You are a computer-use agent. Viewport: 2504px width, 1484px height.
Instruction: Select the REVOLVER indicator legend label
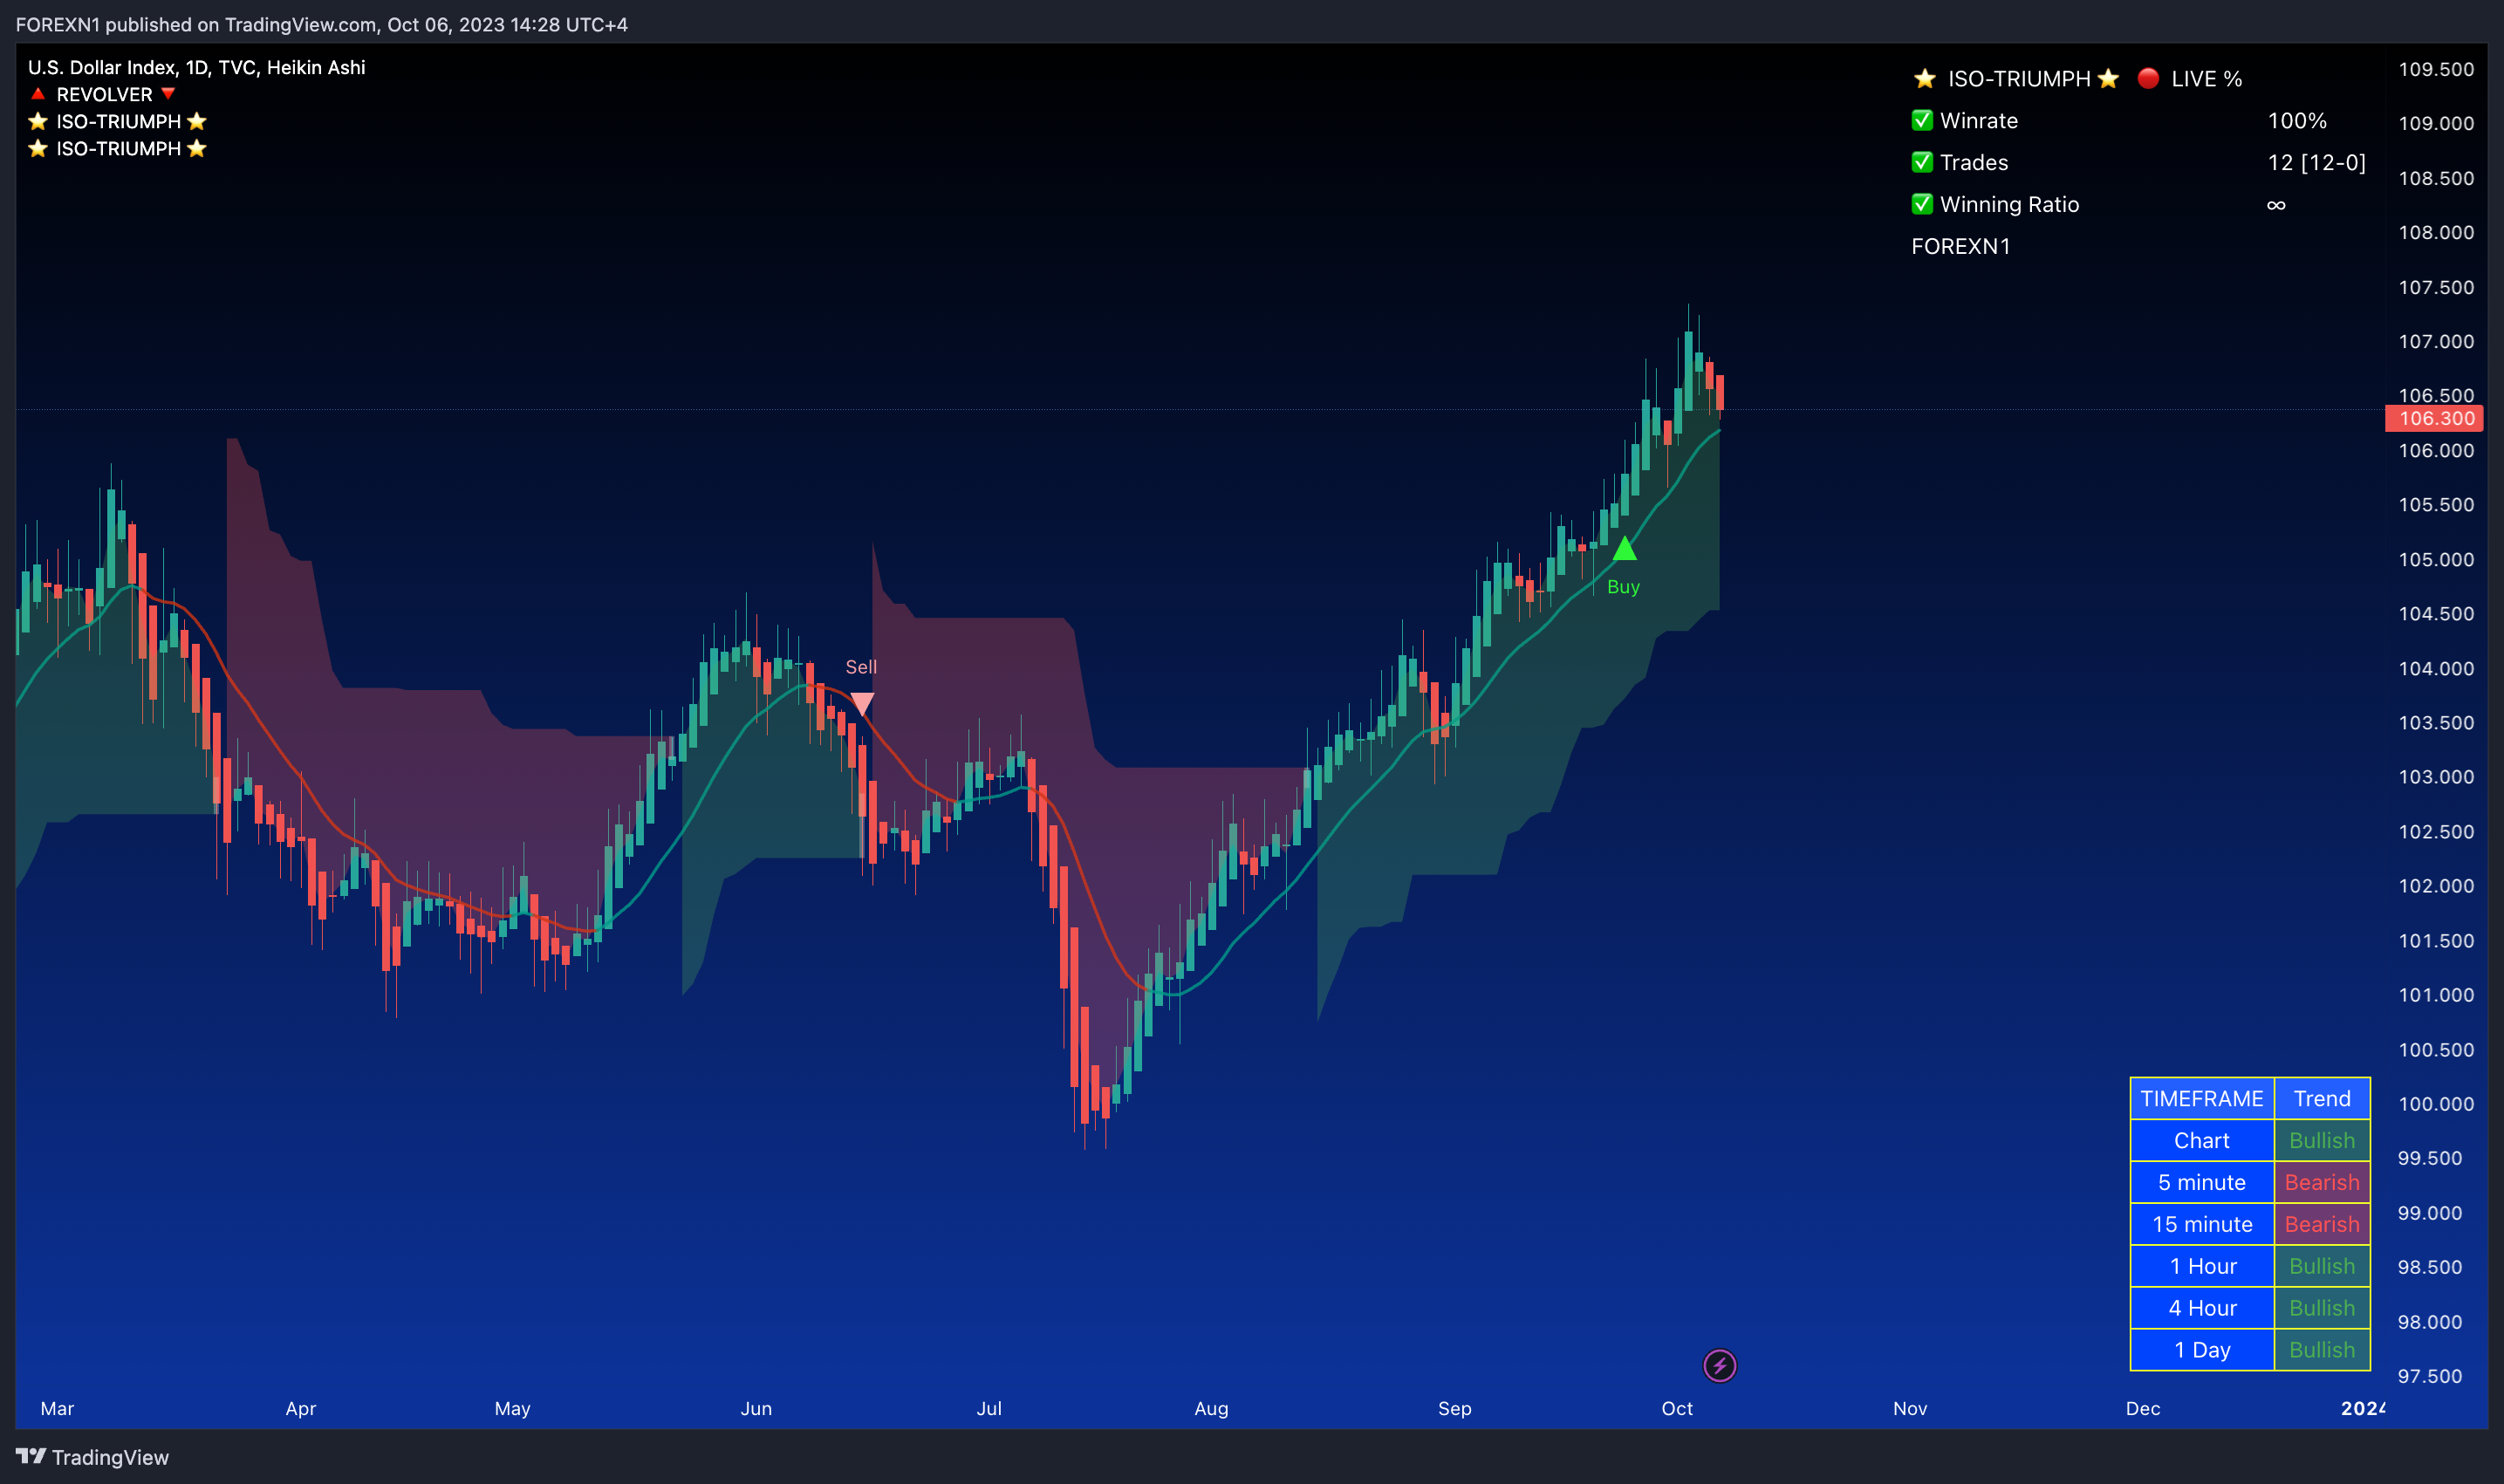pyautogui.click(x=104, y=94)
